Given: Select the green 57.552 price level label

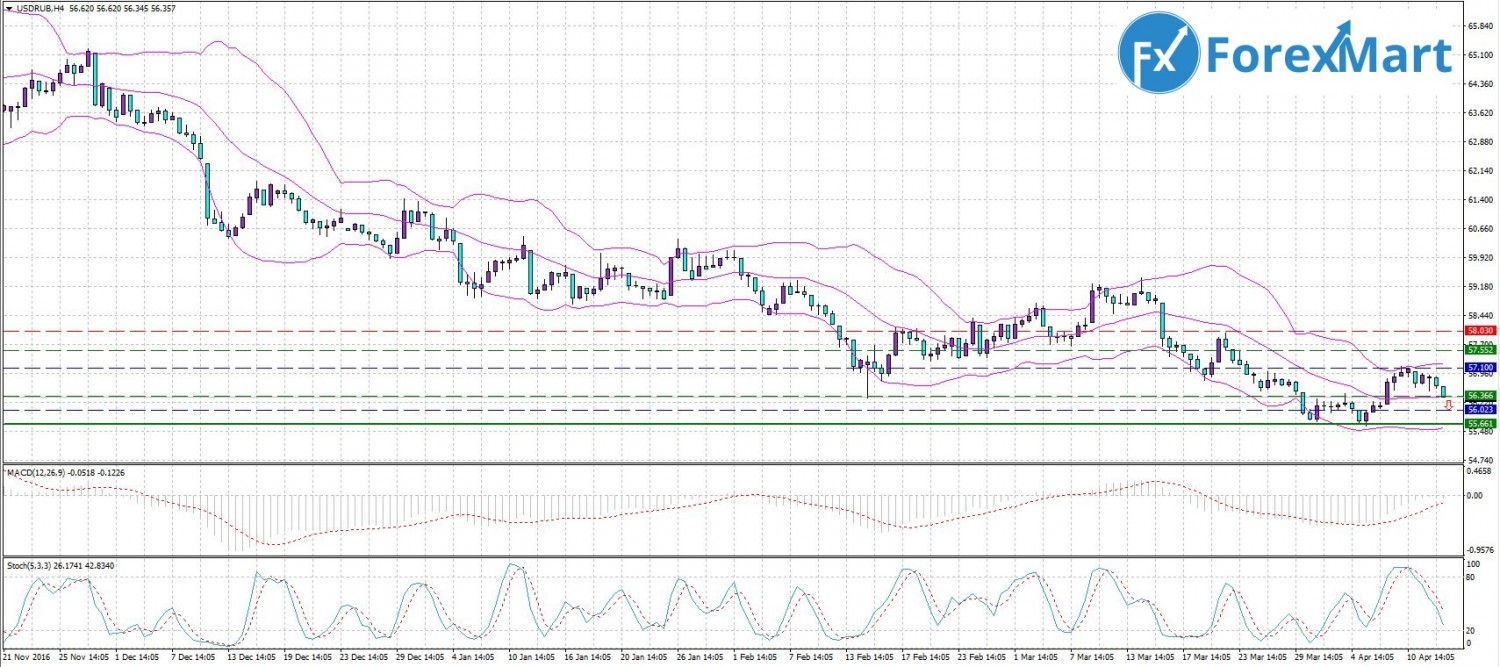Looking at the screenshot, I should click(1479, 350).
